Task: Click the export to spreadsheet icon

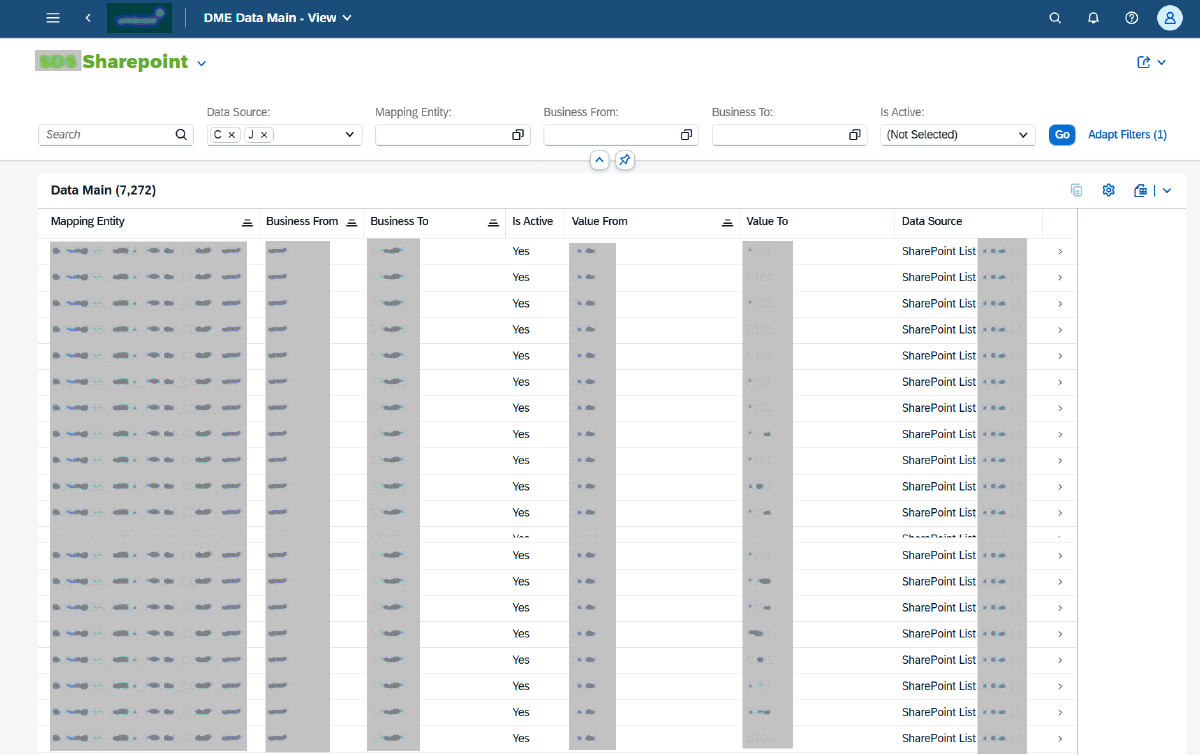Action: 1140,190
